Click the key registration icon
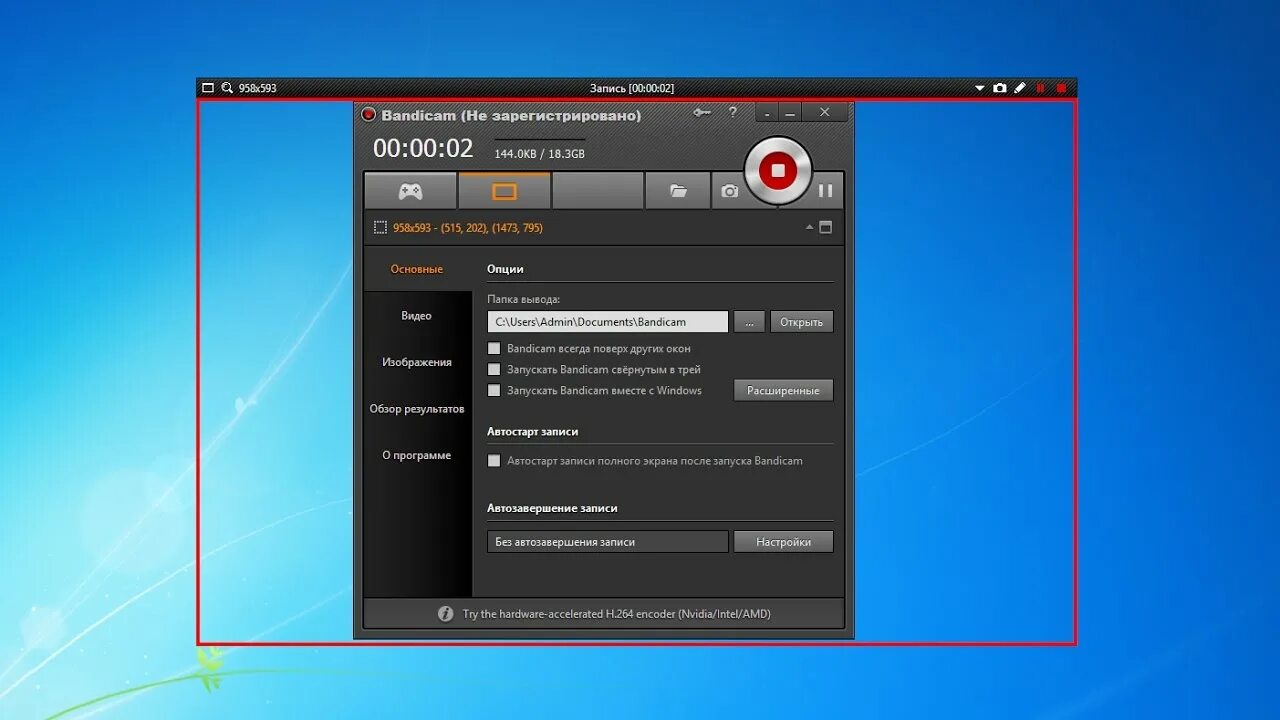This screenshot has width=1280, height=720. 702,113
